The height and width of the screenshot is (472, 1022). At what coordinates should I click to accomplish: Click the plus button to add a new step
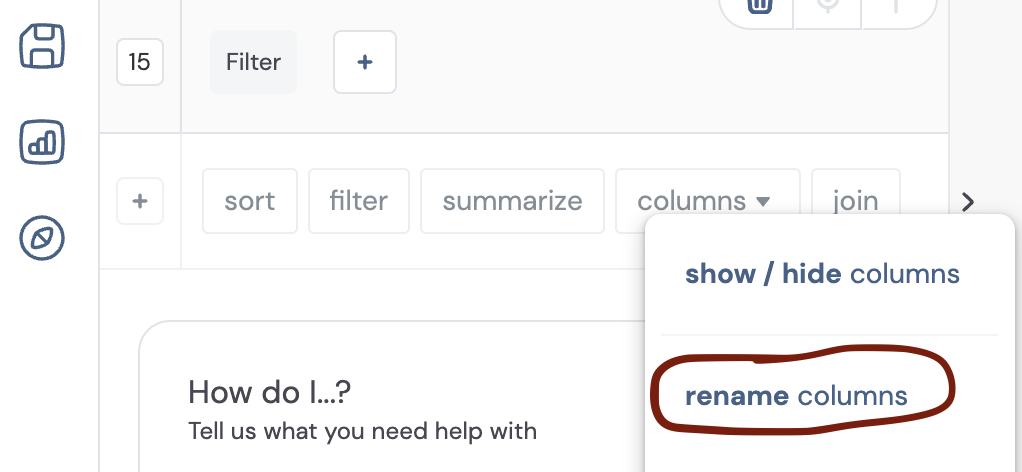point(140,201)
